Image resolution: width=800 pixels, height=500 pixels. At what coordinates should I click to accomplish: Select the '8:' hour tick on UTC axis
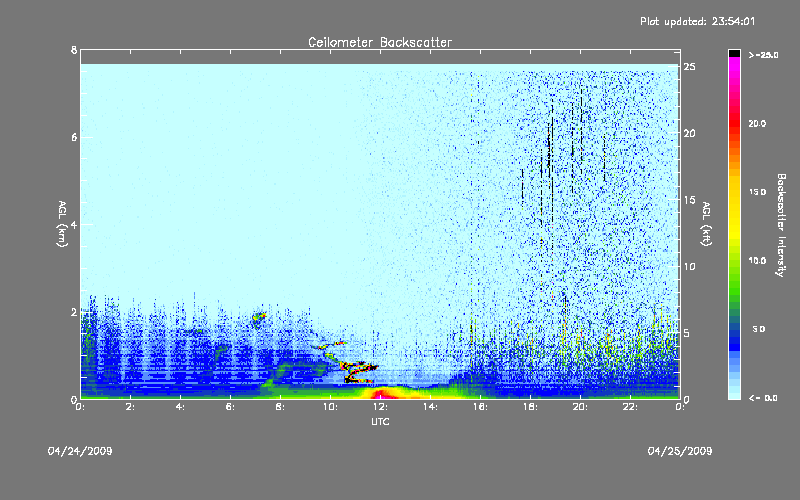tap(280, 407)
